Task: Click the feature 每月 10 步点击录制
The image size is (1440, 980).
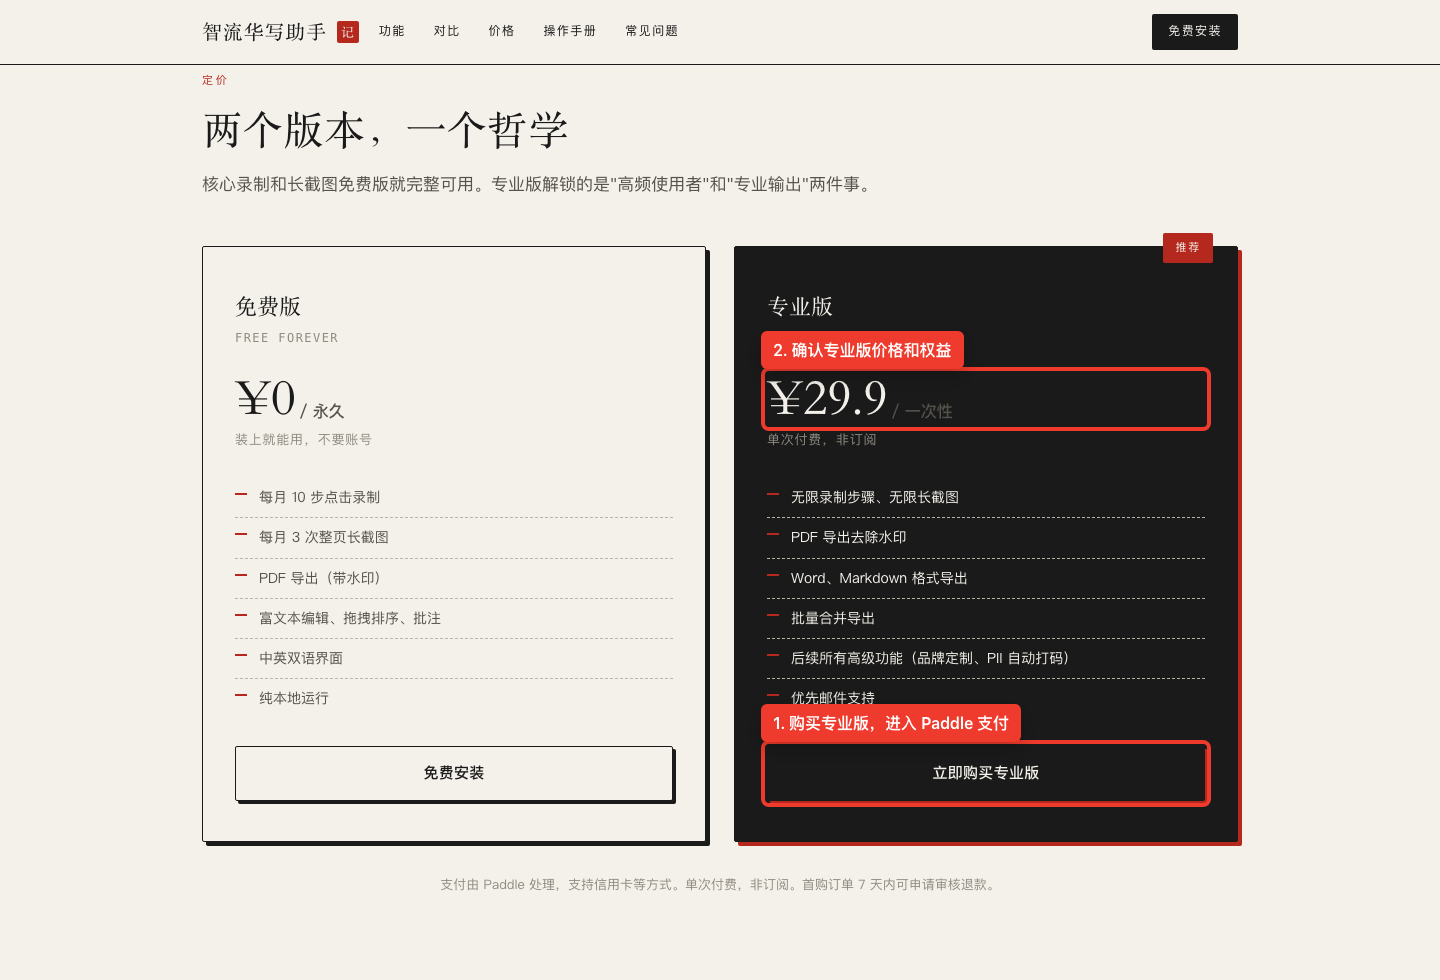Action: 320,497
